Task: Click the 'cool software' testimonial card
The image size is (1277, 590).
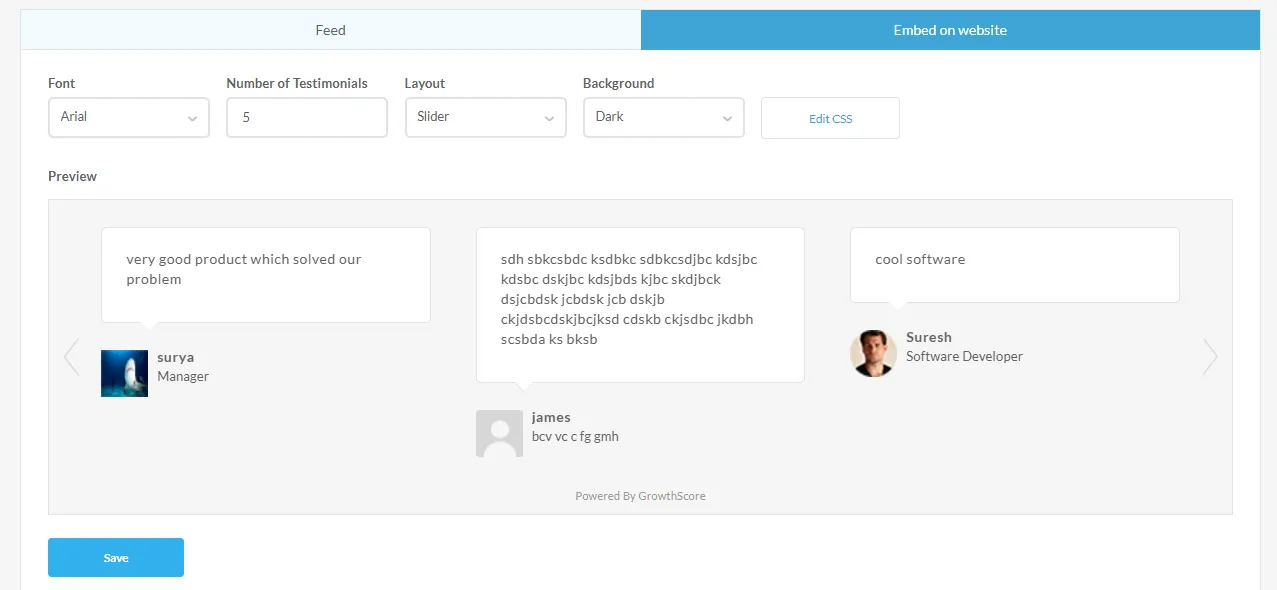Action: (x=1015, y=265)
